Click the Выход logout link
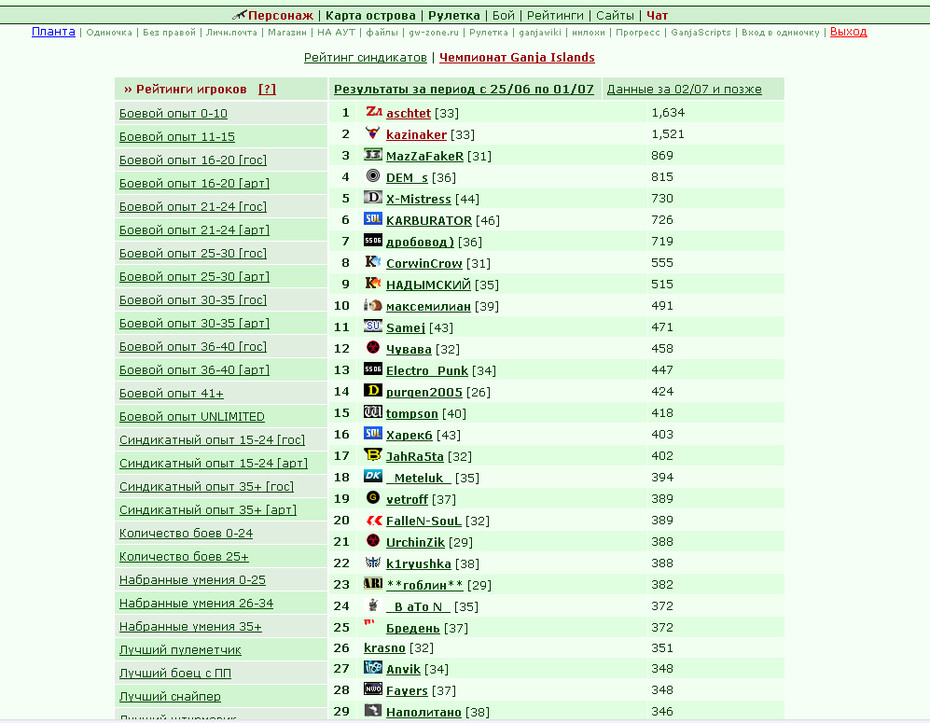Viewport: 930px width, 723px height. point(848,31)
